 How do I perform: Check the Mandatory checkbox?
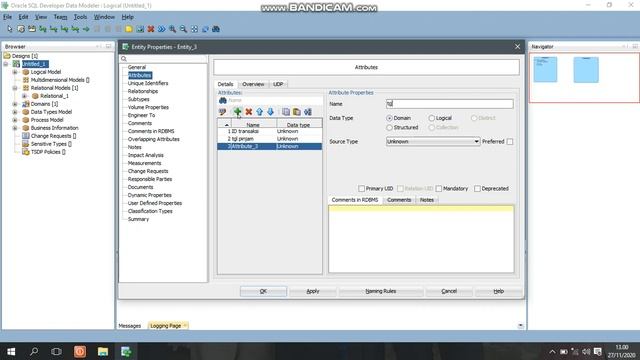[x=439, y=189]
